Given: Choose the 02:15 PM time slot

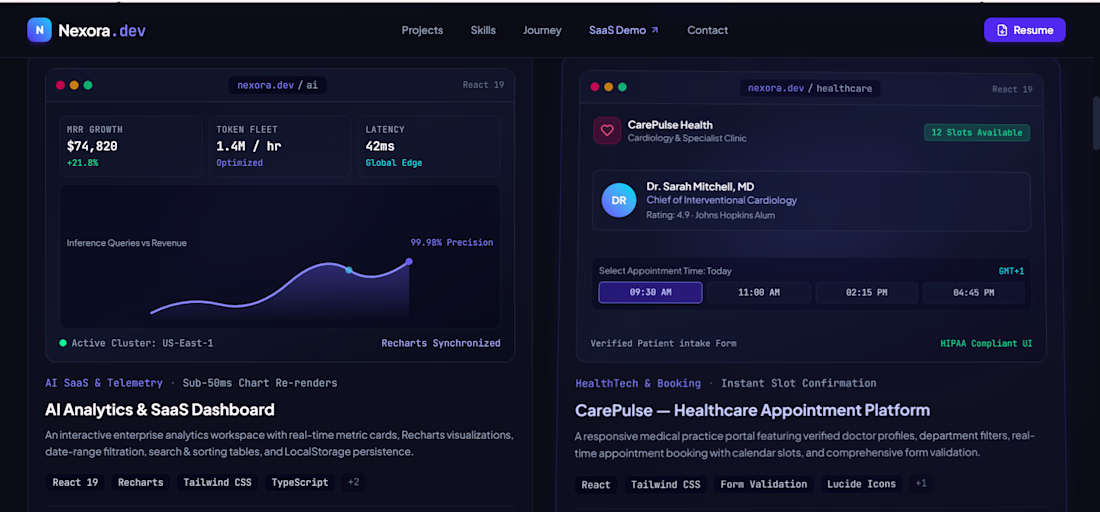Looking at the screenshot, I should point(866,292).
